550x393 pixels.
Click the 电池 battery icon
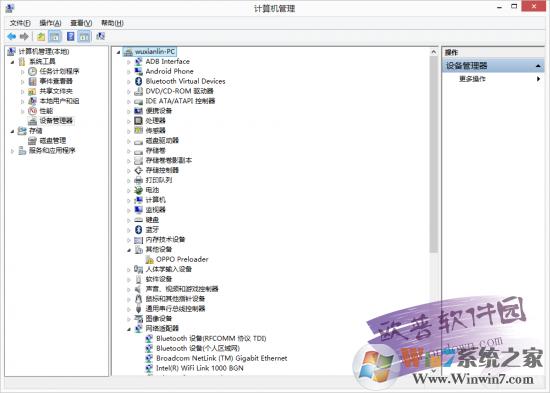coord(139,190)
